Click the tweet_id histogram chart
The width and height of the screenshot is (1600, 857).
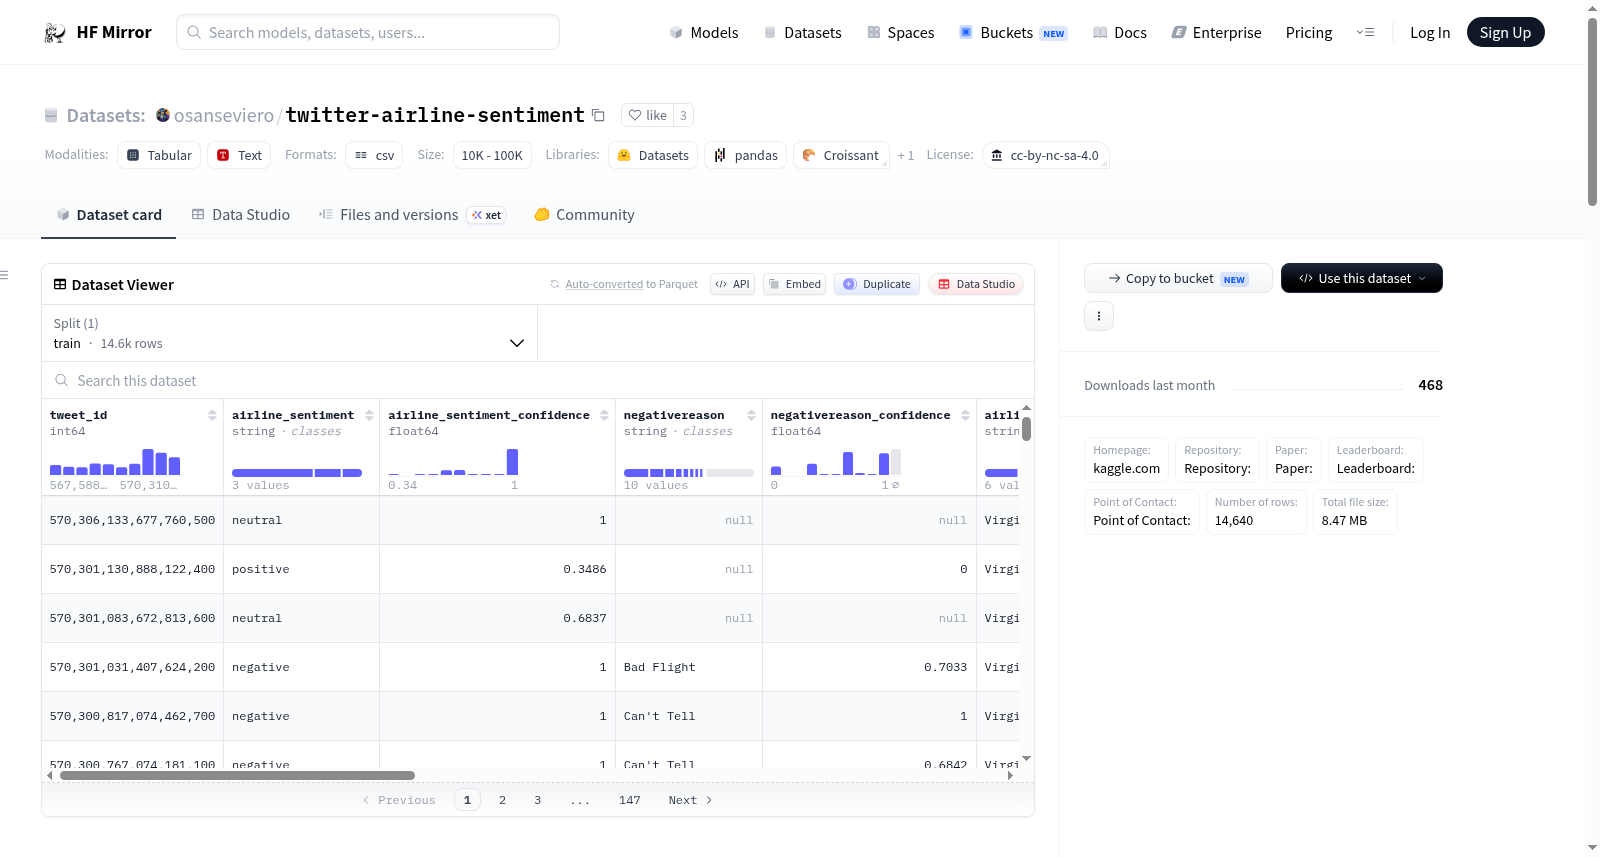(x=115, y=462)
